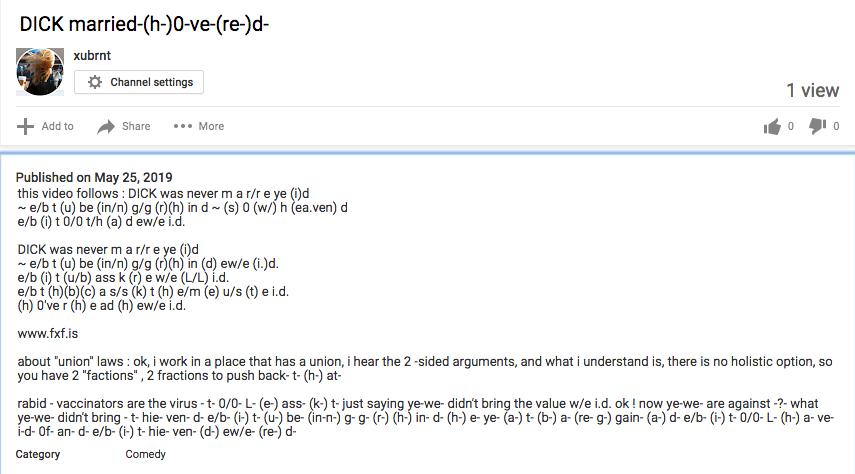The height and width of the screenshot is (474, 855).
Task: Select the Share label text
Action: (136, 126)
